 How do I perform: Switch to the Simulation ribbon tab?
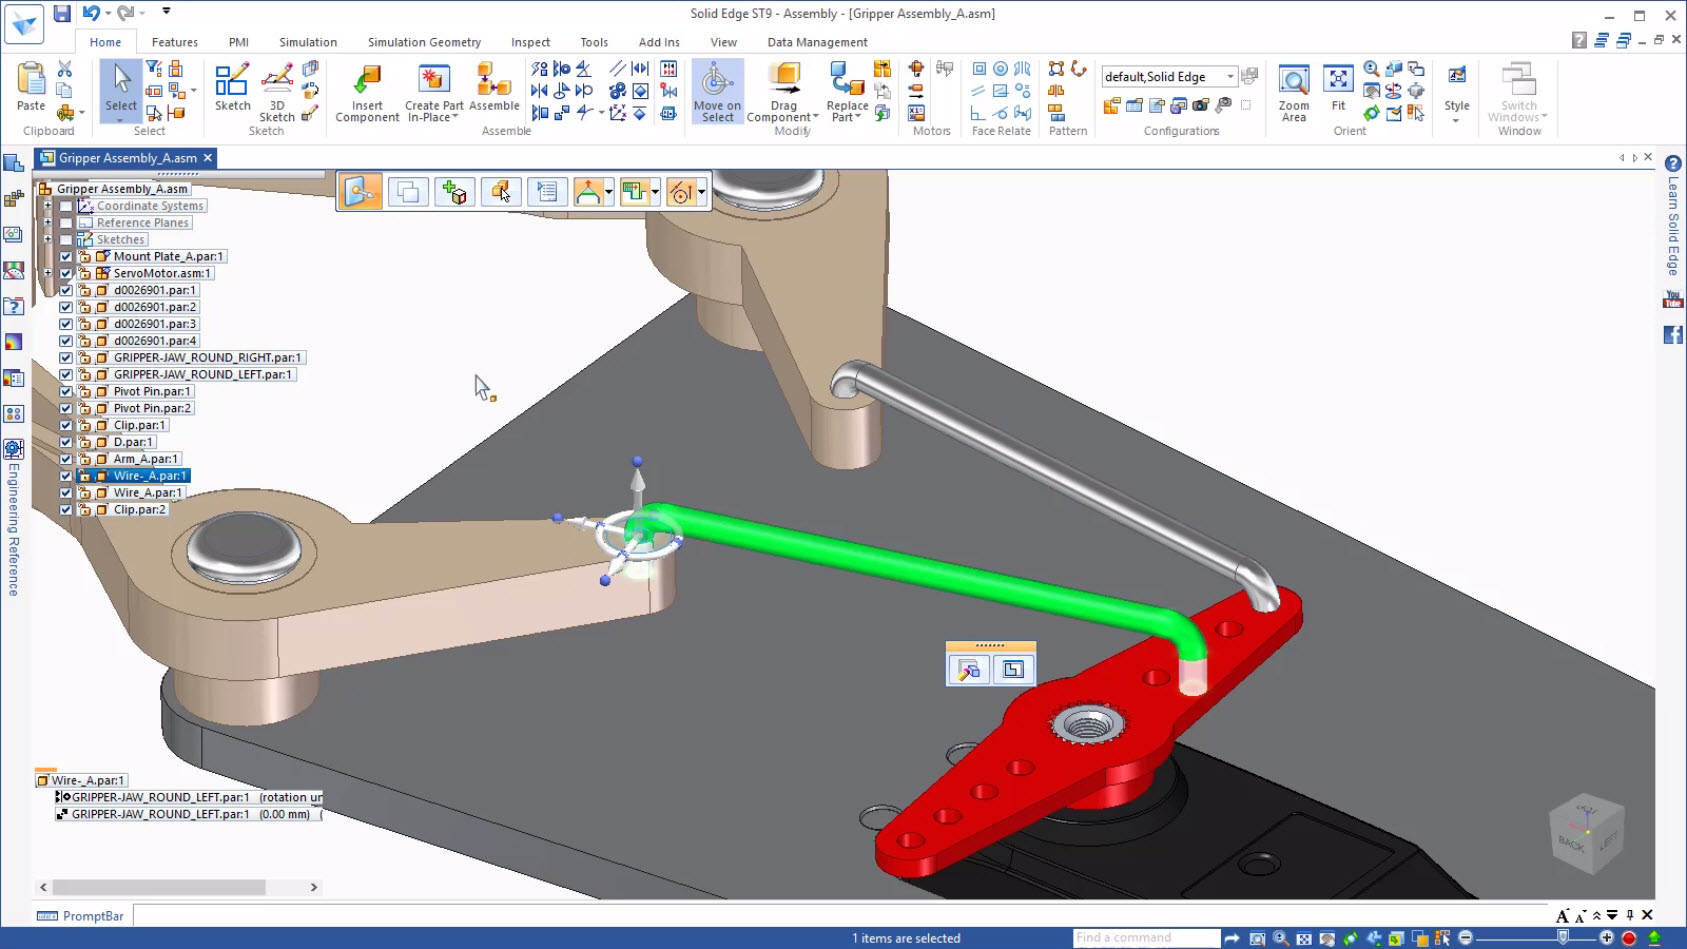click(307, 41)
